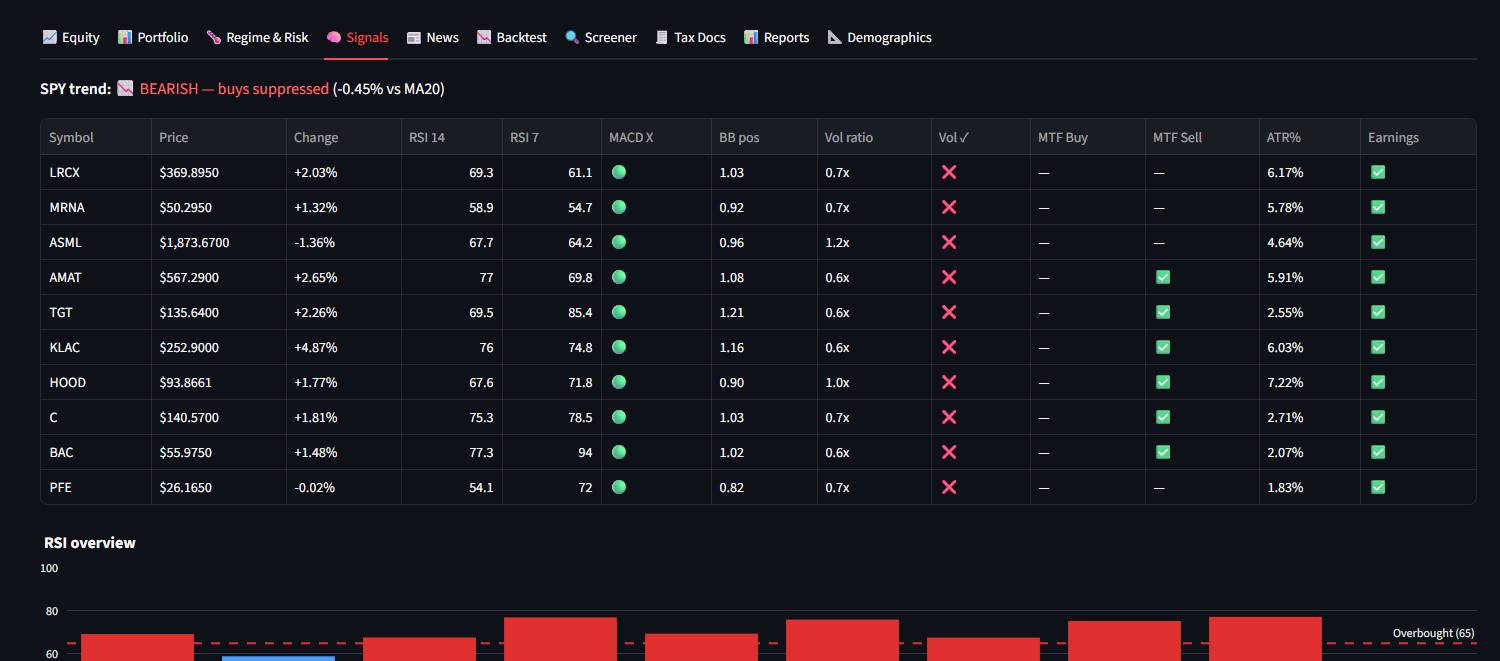Open the News tab
Image resolution: width=1500 pixels, height=661 pixels.
click(x=433, y=37)
